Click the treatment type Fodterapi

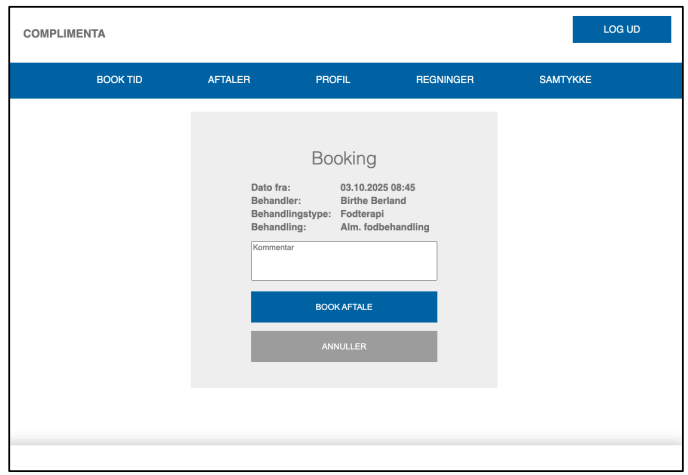click(x=362, y=214)
